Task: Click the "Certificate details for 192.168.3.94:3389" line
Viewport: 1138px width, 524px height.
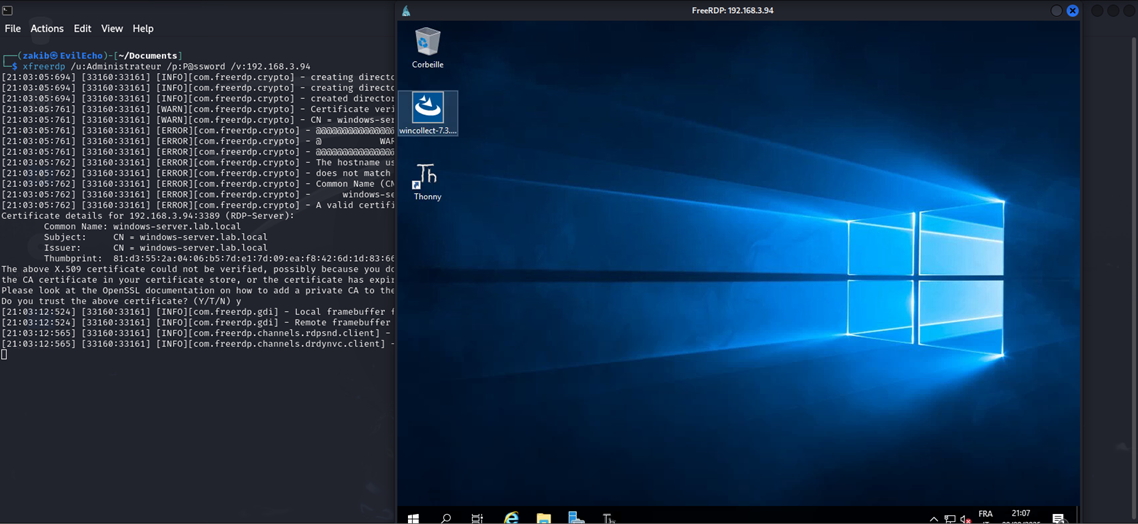Action: [147, 216]
